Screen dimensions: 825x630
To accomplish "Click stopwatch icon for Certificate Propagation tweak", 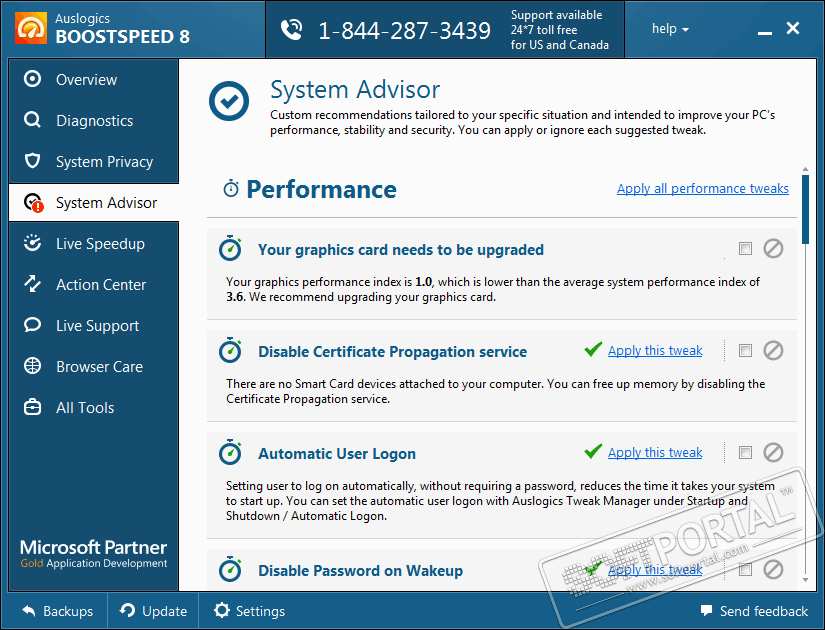I will tap(230, 351).
